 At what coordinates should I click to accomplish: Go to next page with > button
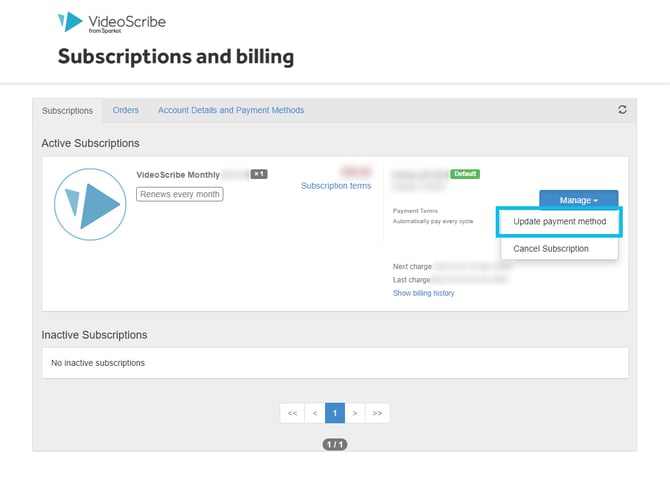pyautogui.click(x=355, y=413)
